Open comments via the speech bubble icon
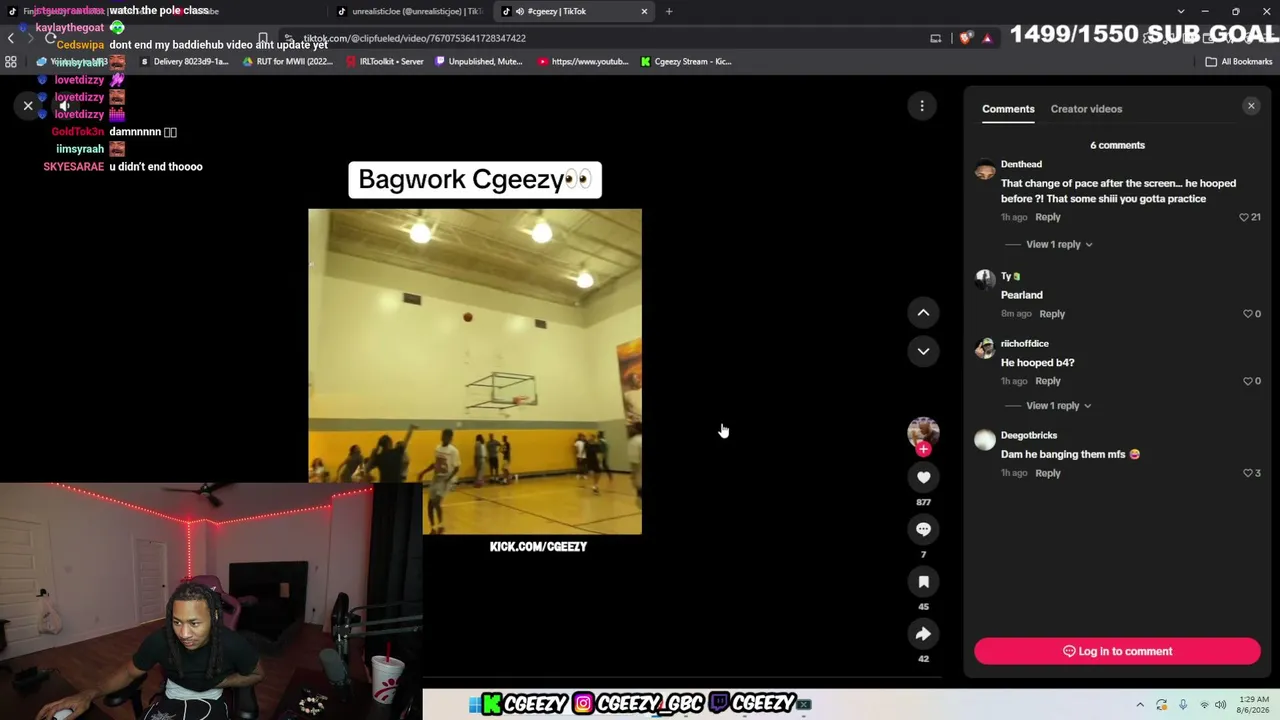Image resolution: width=1280 pixels, height=720 pixels. (923, 529)
